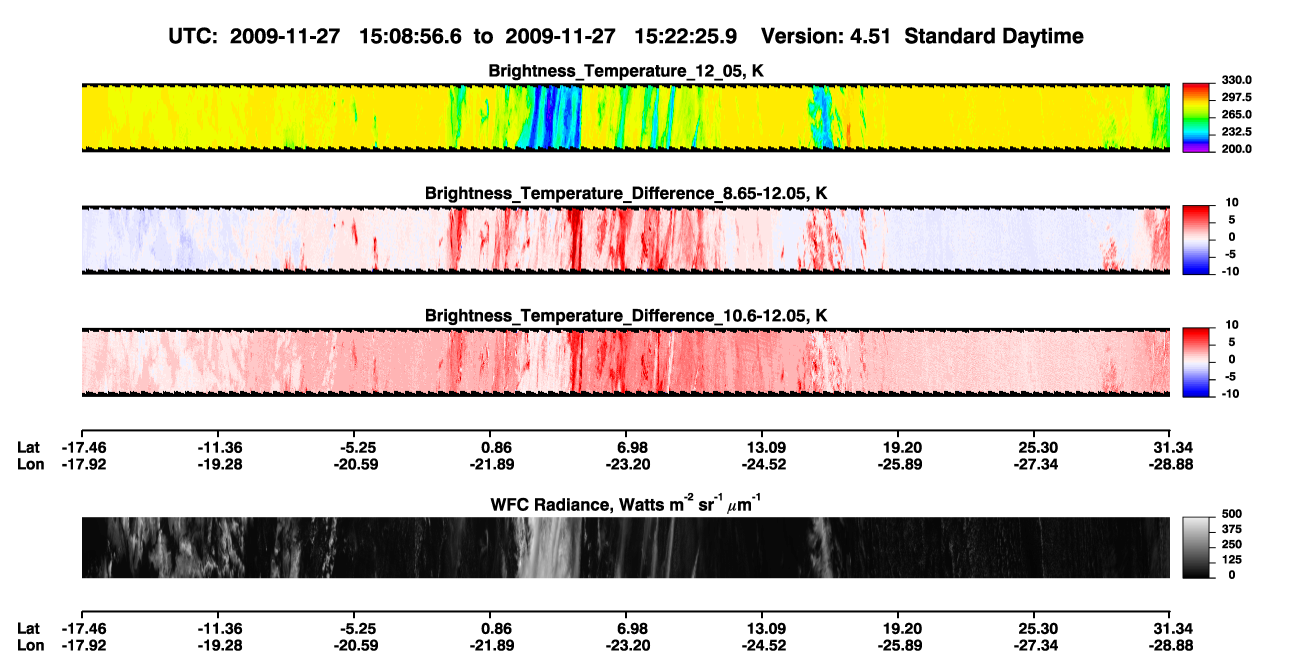This screenshot has width=1300, height=667.
Task: Select the WFC Radiance grayscale image strip
Action: 625,547
